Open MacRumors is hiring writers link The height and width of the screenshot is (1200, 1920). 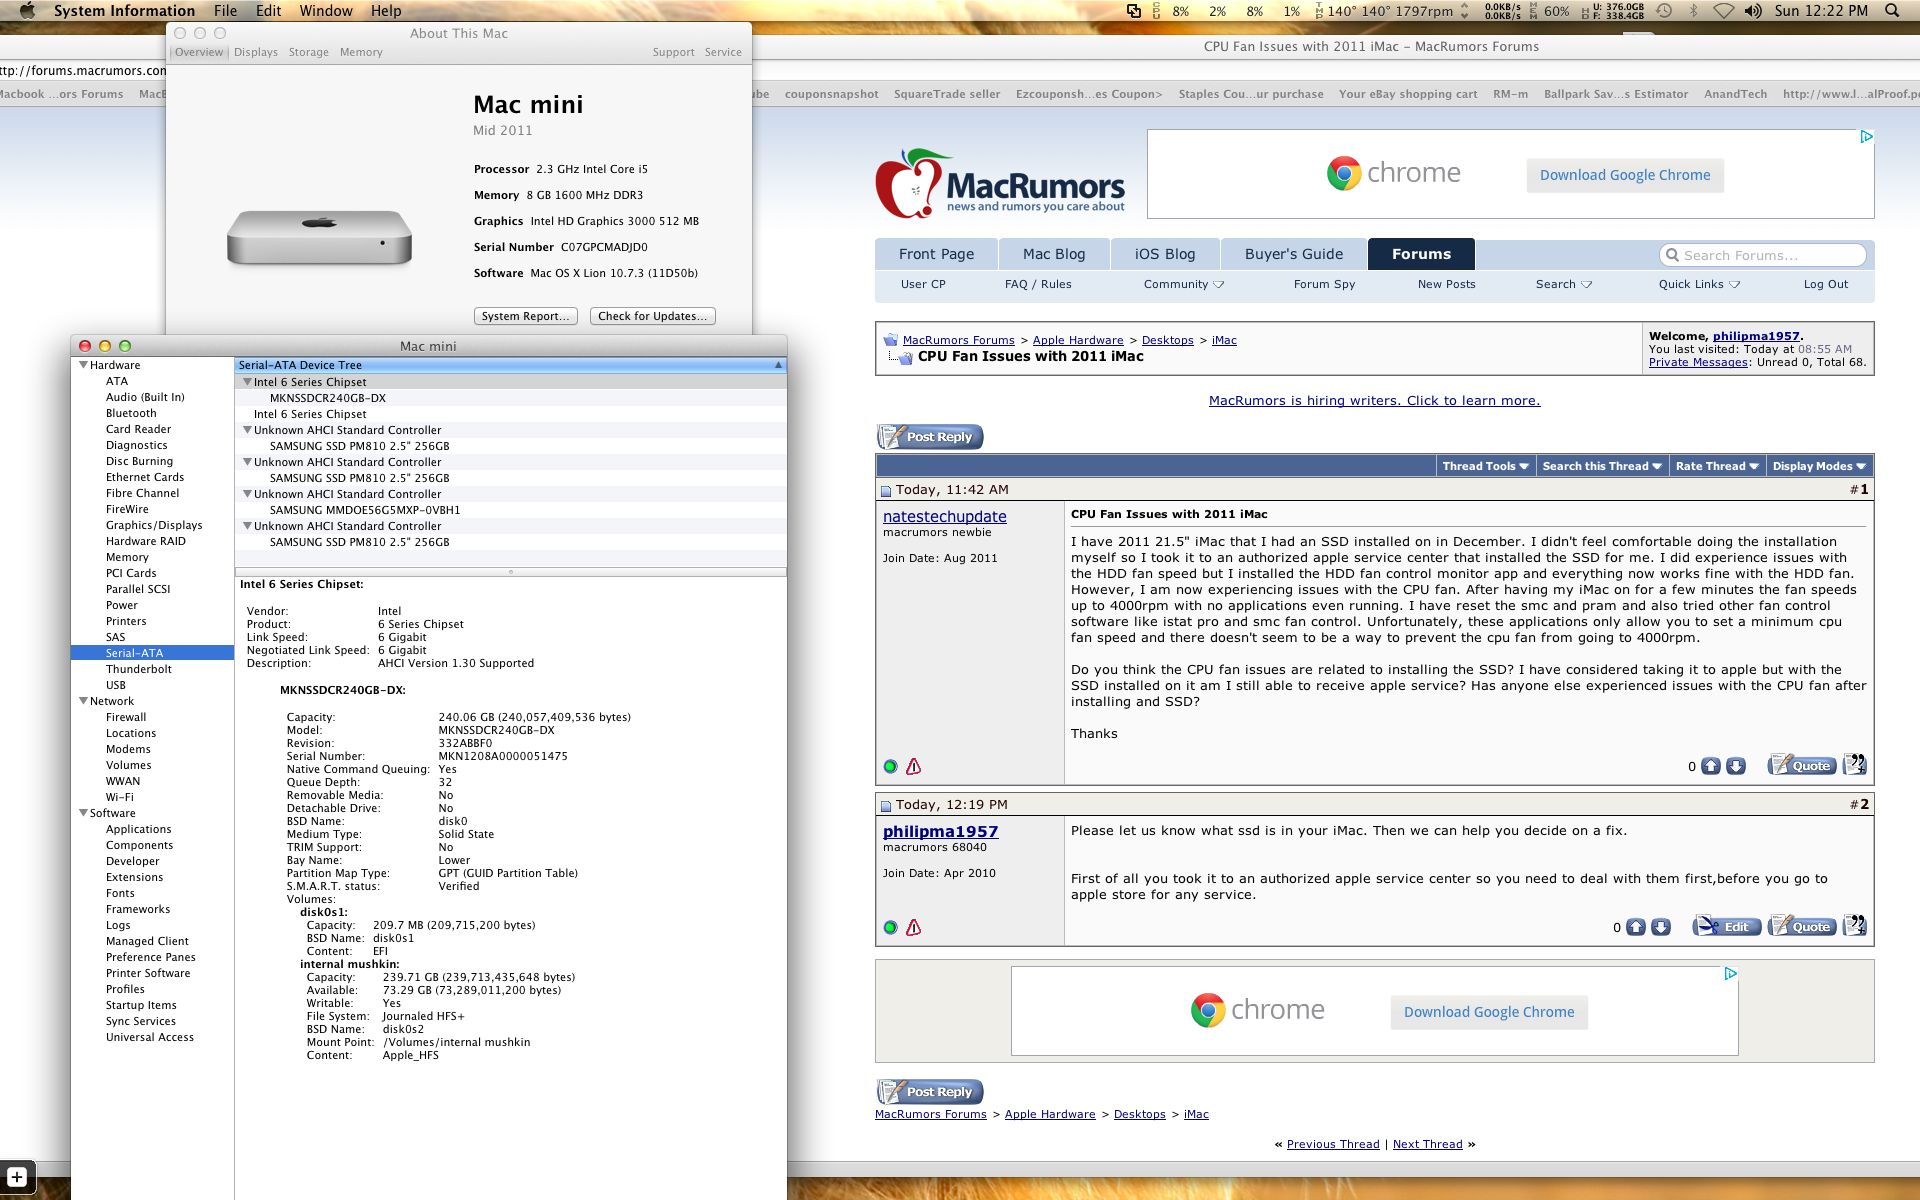click(1374, 401)
